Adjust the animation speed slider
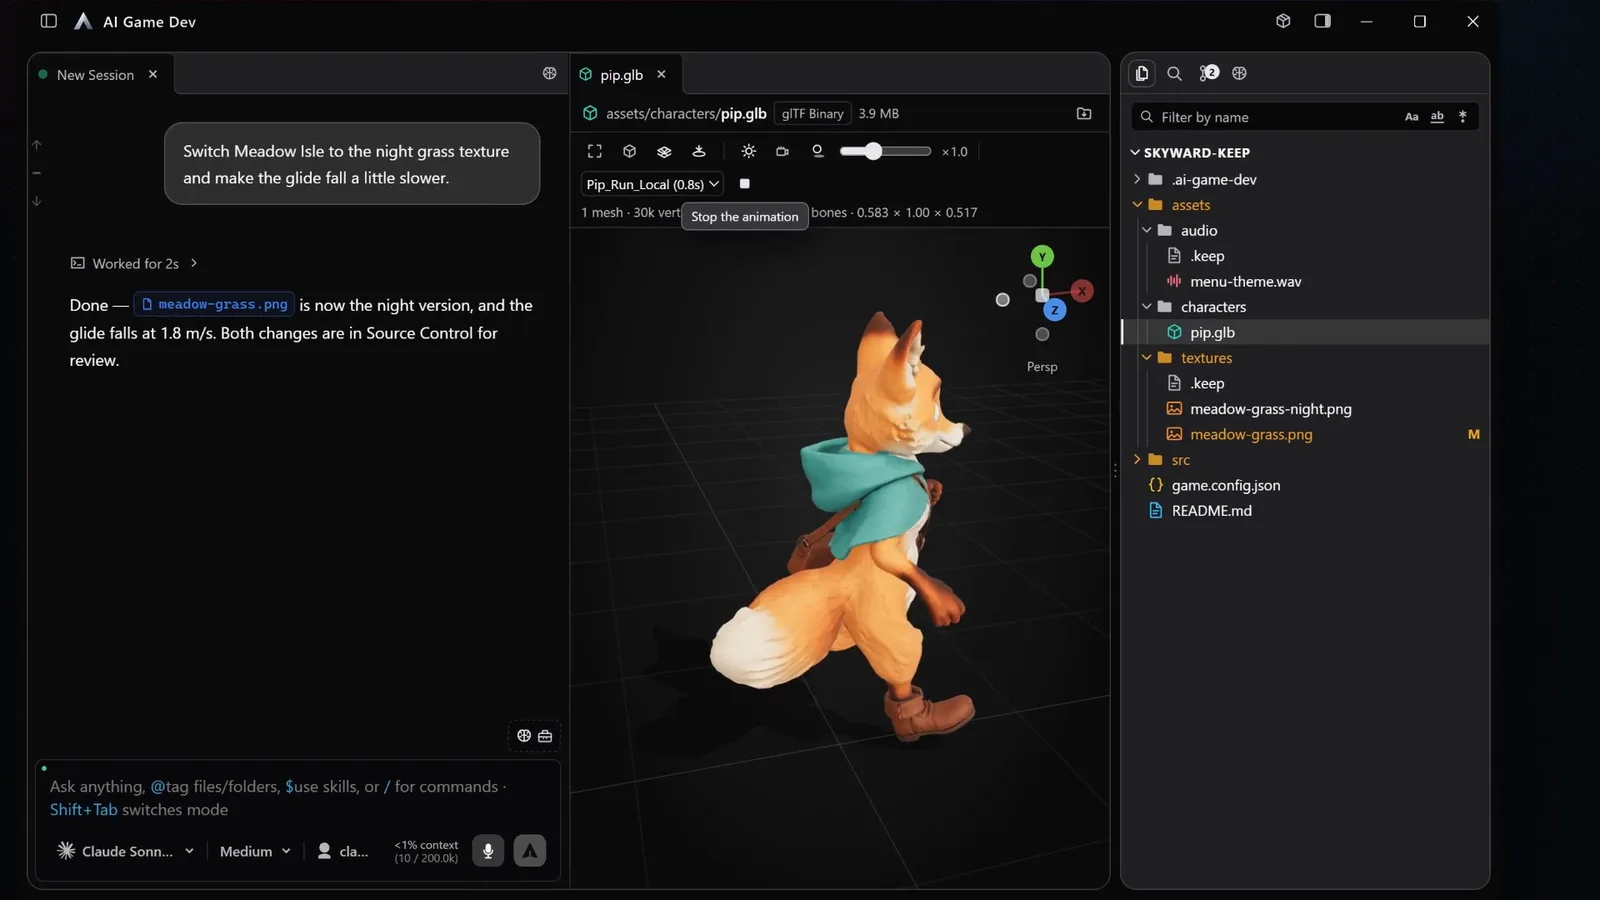The image size is (1600, 900). click(x=885, y=151)
